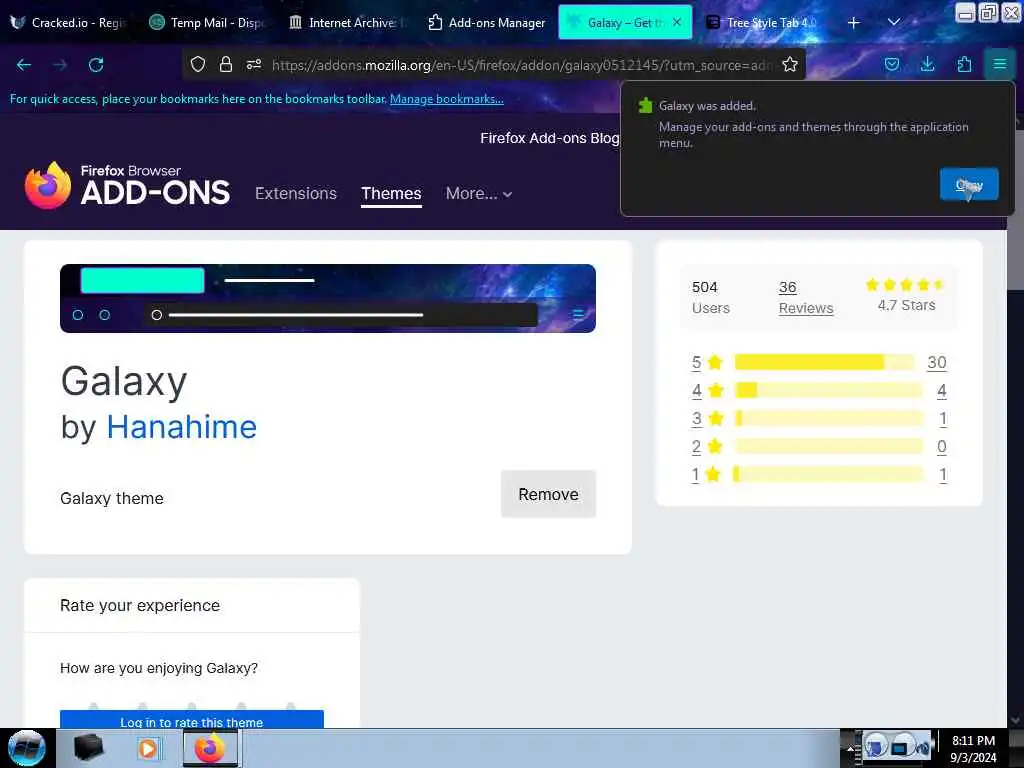List all tabs dropdown arrow
This screenshot has height=768, width=1024.
click(x=894, y=23)
